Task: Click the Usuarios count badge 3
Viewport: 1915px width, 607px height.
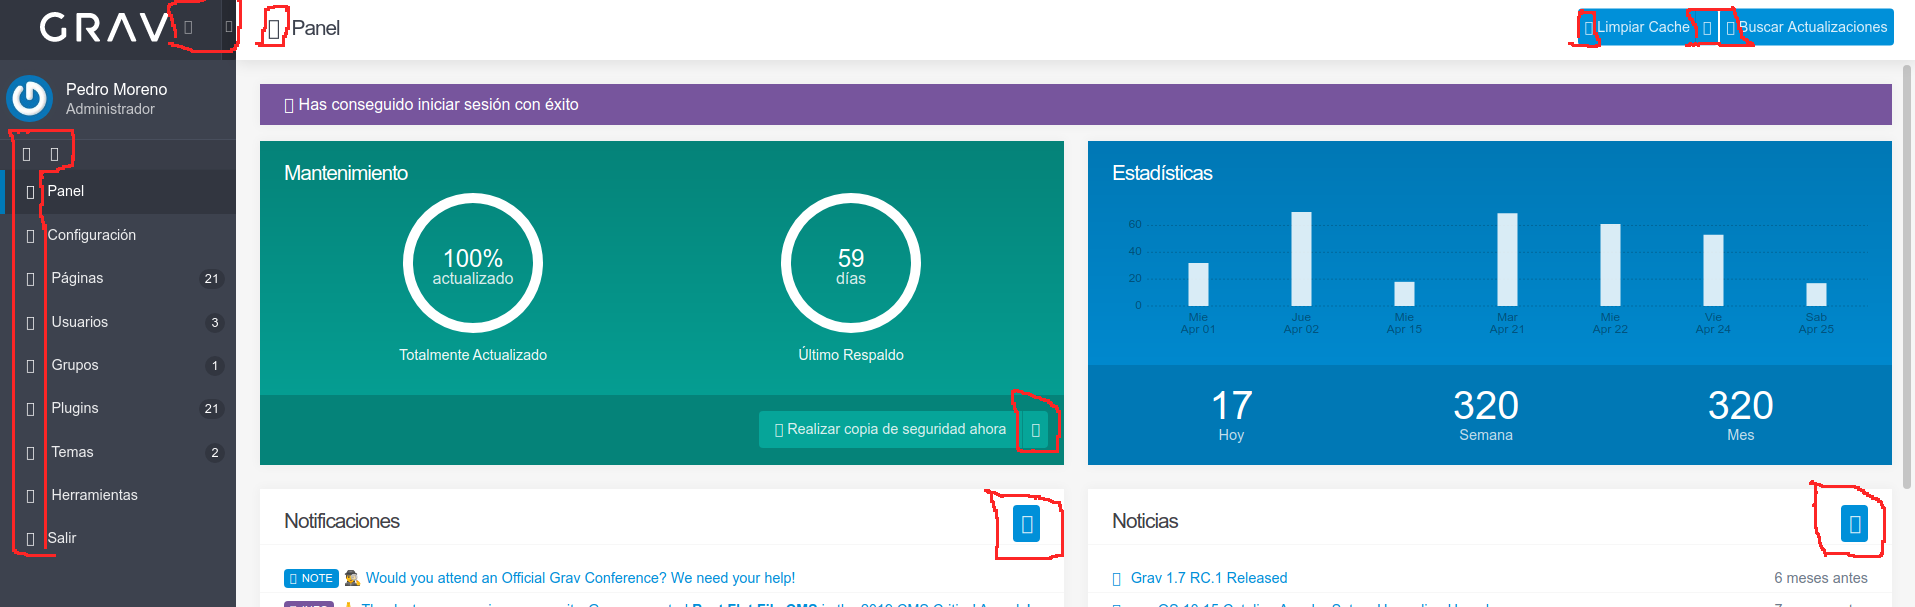Action: (214, 323)
